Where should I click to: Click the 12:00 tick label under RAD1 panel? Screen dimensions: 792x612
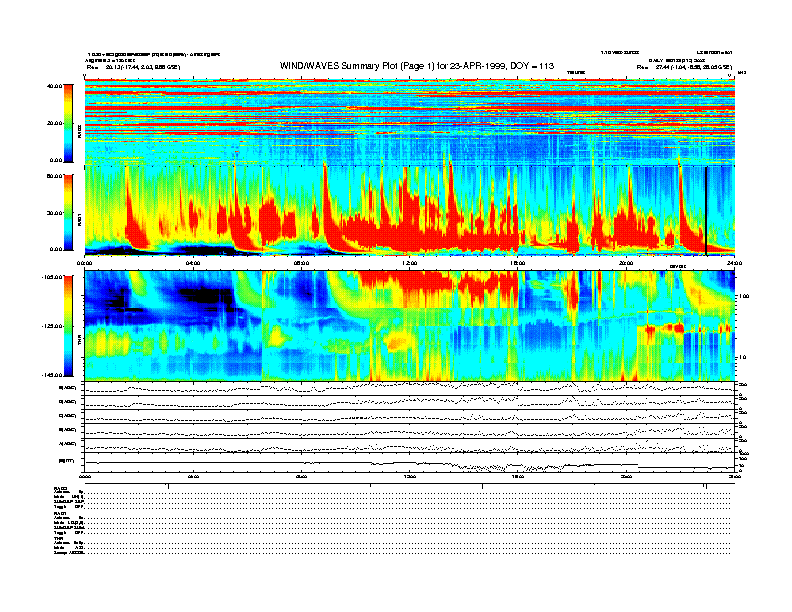pyautogui.click(x=409, y=264)
